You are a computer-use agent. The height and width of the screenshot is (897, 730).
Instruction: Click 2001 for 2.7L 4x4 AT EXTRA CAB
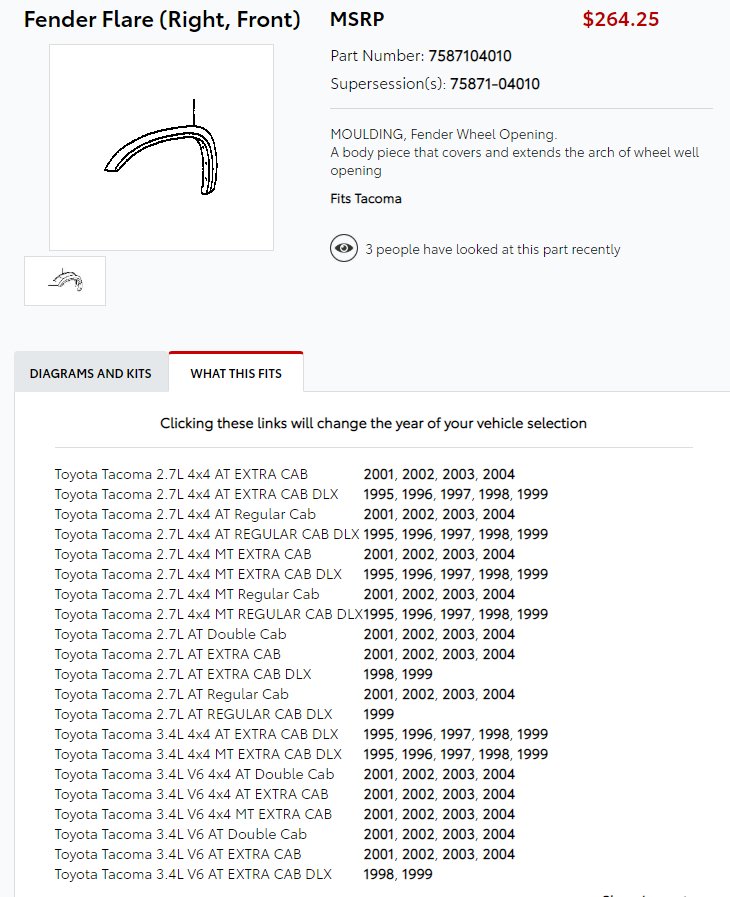click(379, 474)
